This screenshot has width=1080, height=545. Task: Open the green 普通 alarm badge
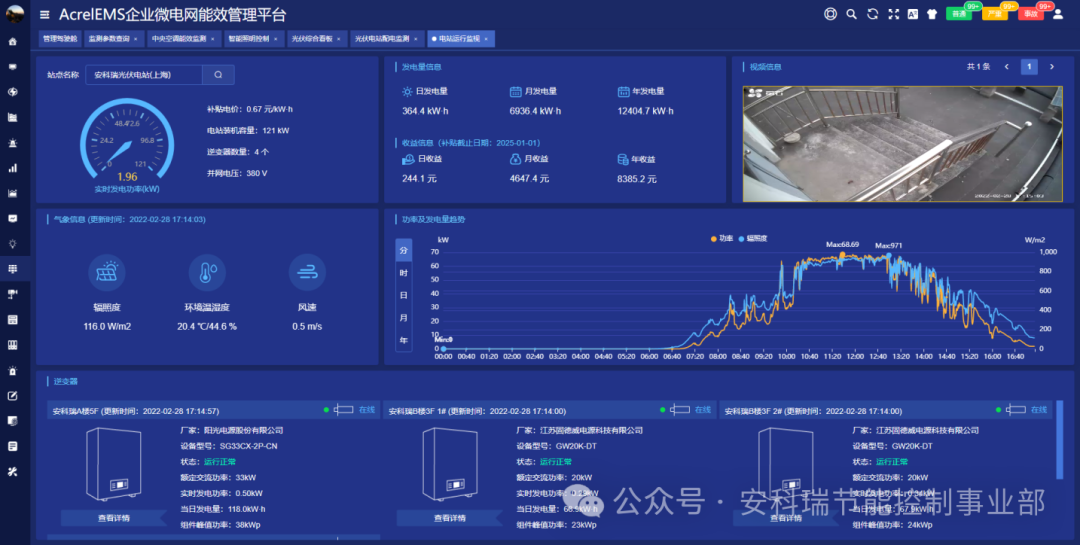tap(959, 14)
